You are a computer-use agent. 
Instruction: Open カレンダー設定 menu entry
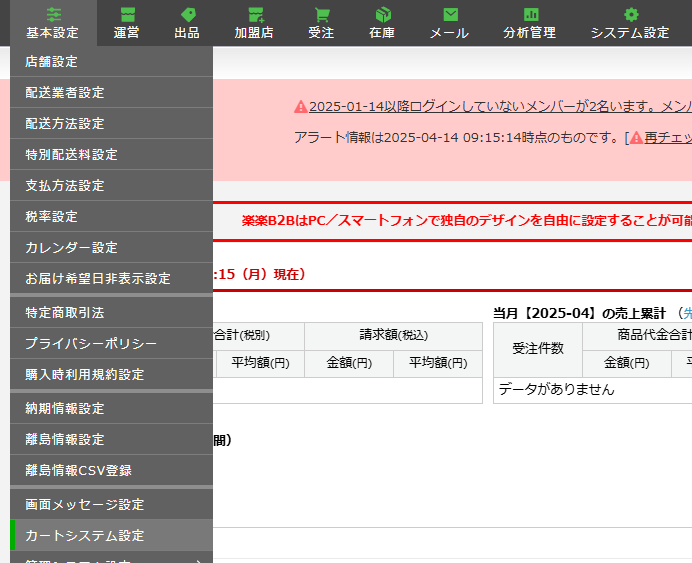pos(111,247)
